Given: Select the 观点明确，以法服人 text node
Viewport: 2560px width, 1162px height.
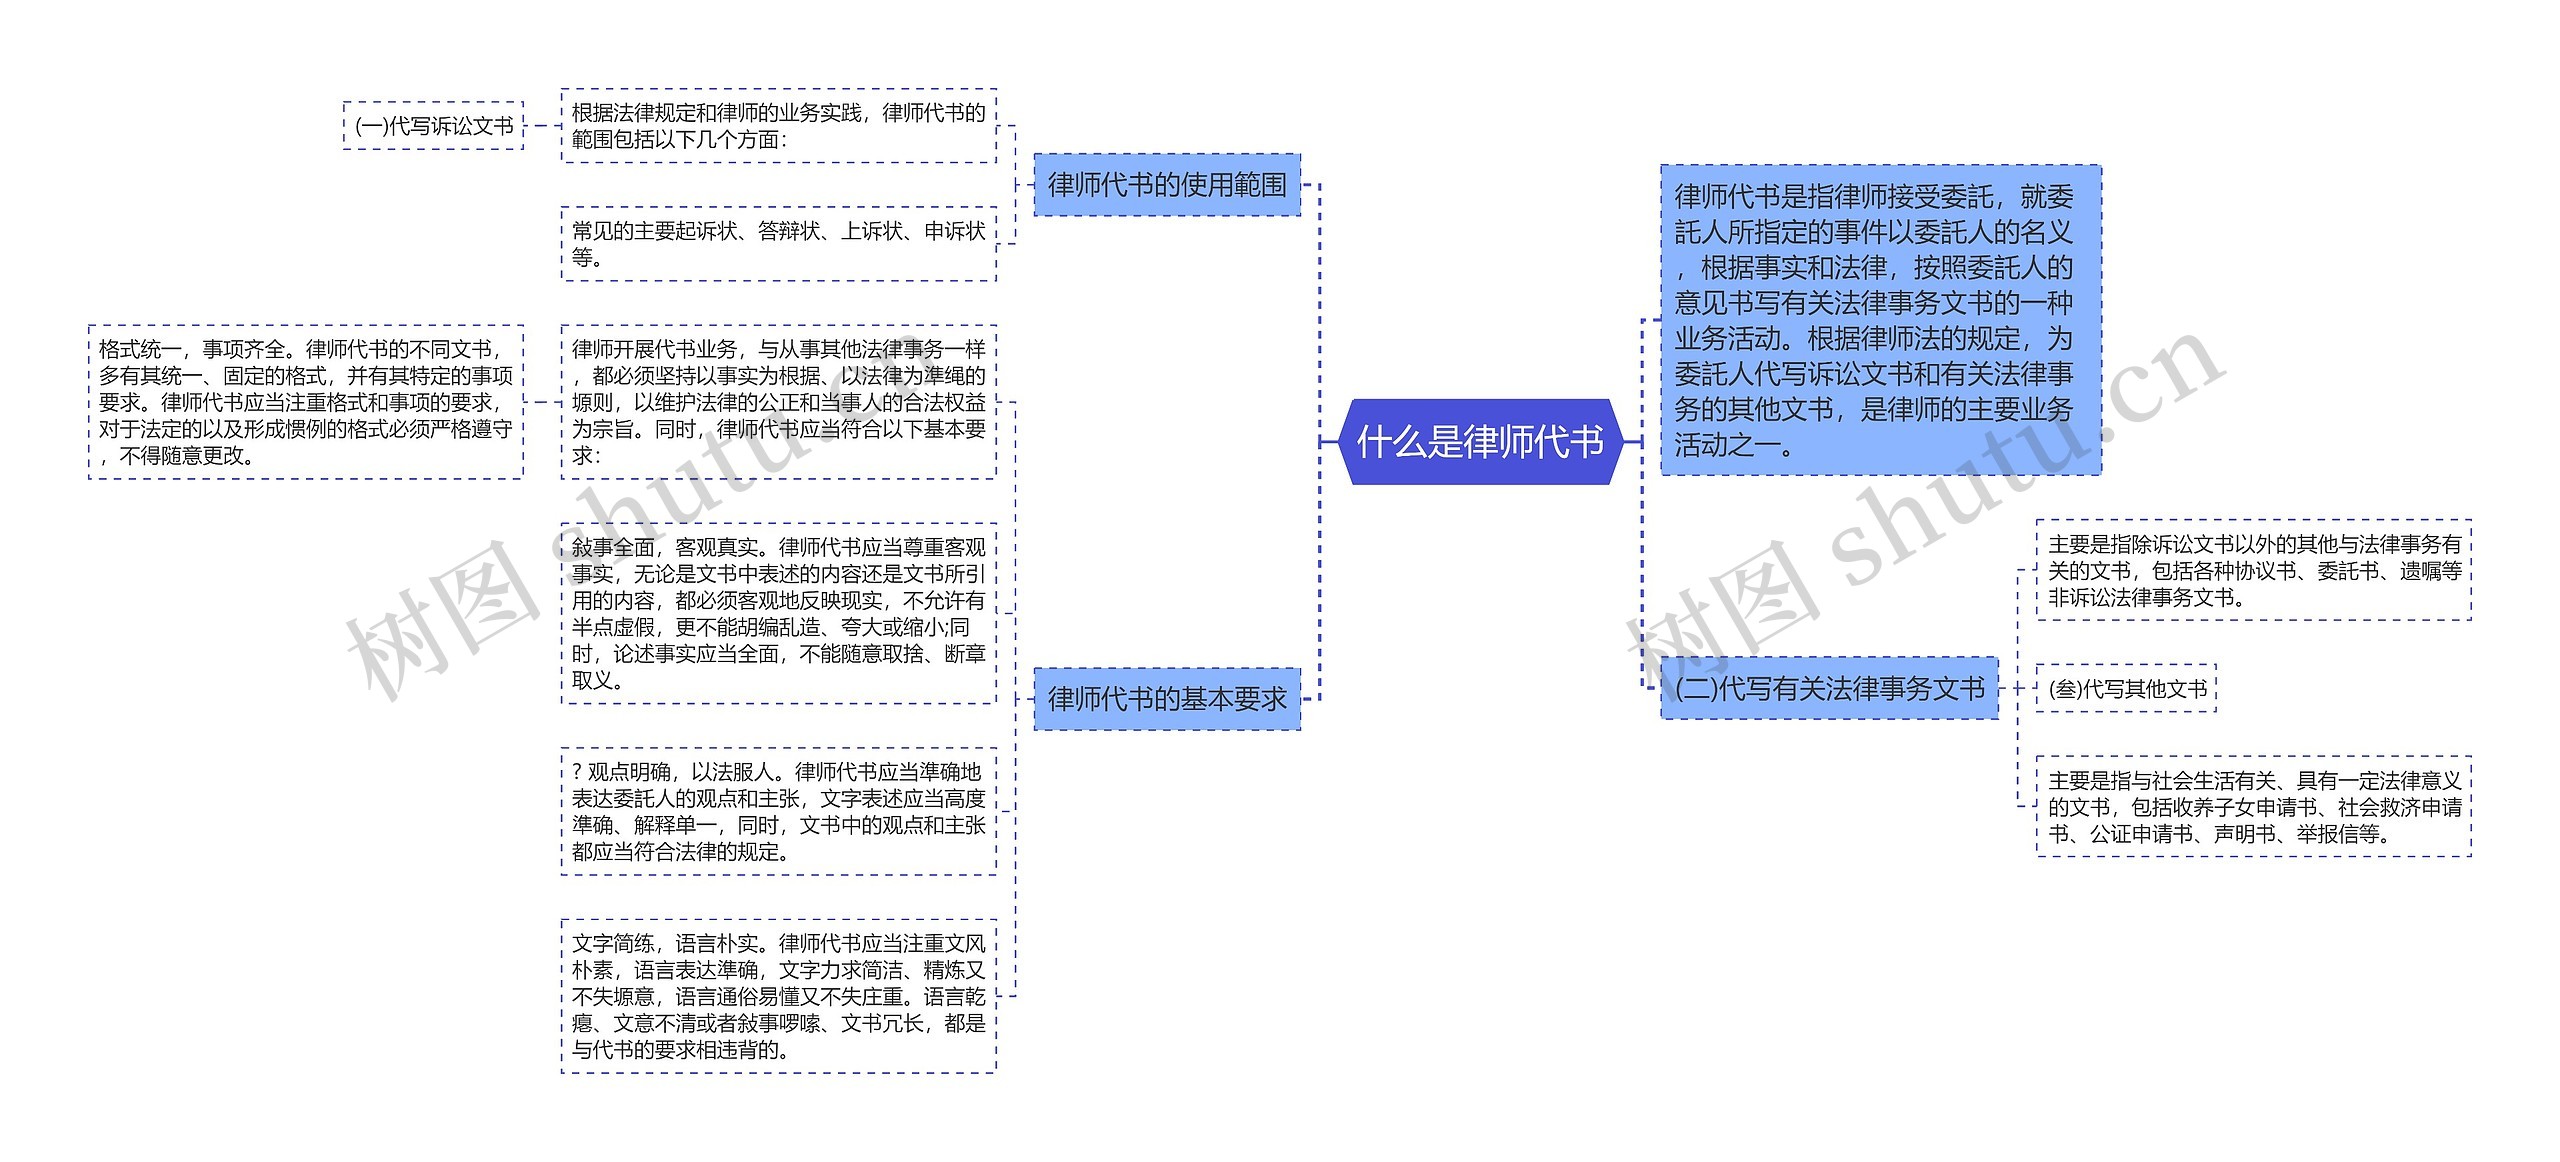Looking at the screenshot, I should 778,811.
